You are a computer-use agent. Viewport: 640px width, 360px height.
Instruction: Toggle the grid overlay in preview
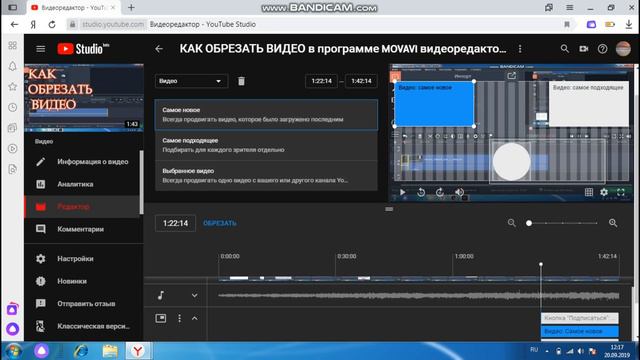(589, 192)
